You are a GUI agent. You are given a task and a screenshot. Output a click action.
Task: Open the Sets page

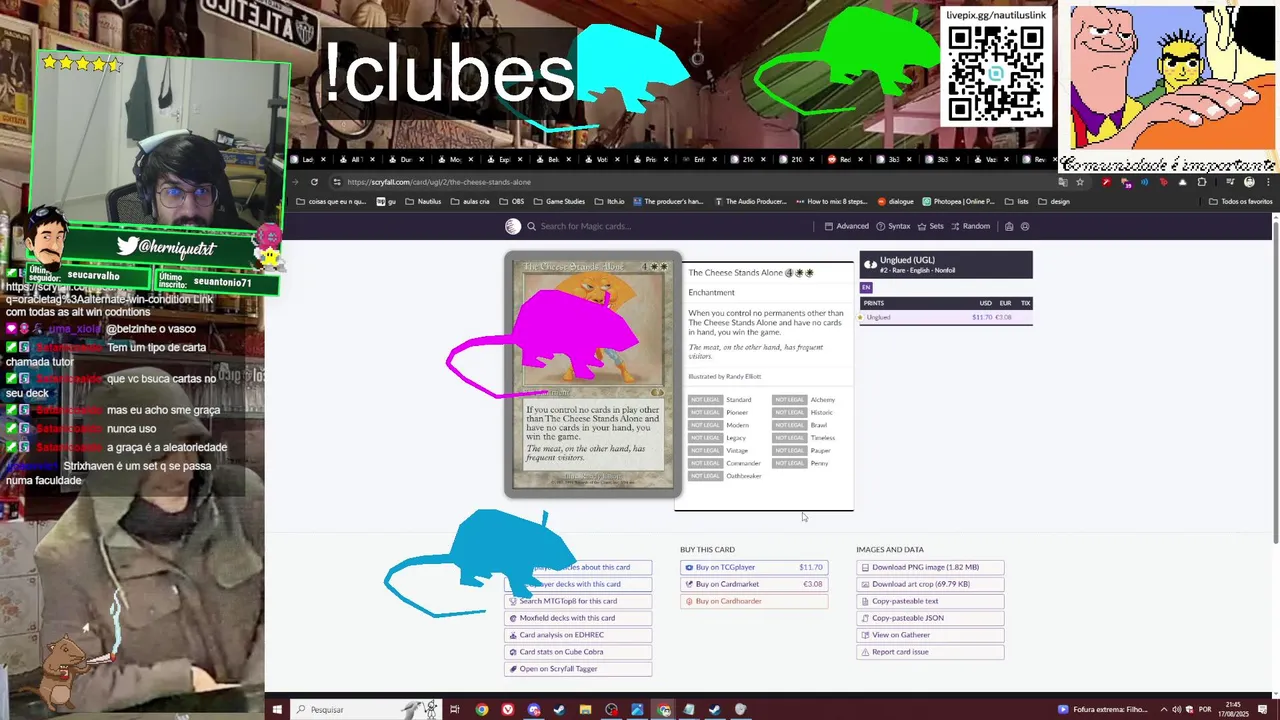point(931,226)
